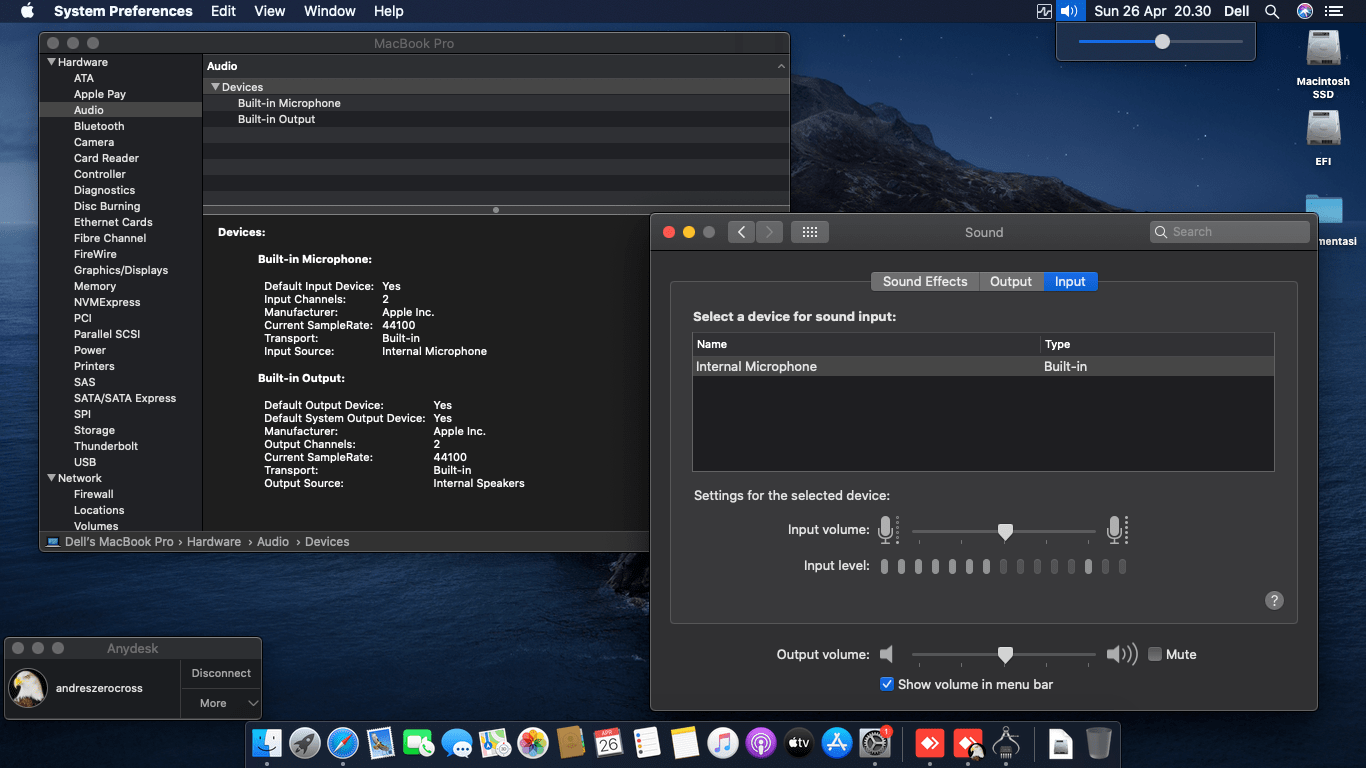Viewport: 1366px width, 768px height.
Task: Open Maps from the dock
Action: tap(495, 743)
